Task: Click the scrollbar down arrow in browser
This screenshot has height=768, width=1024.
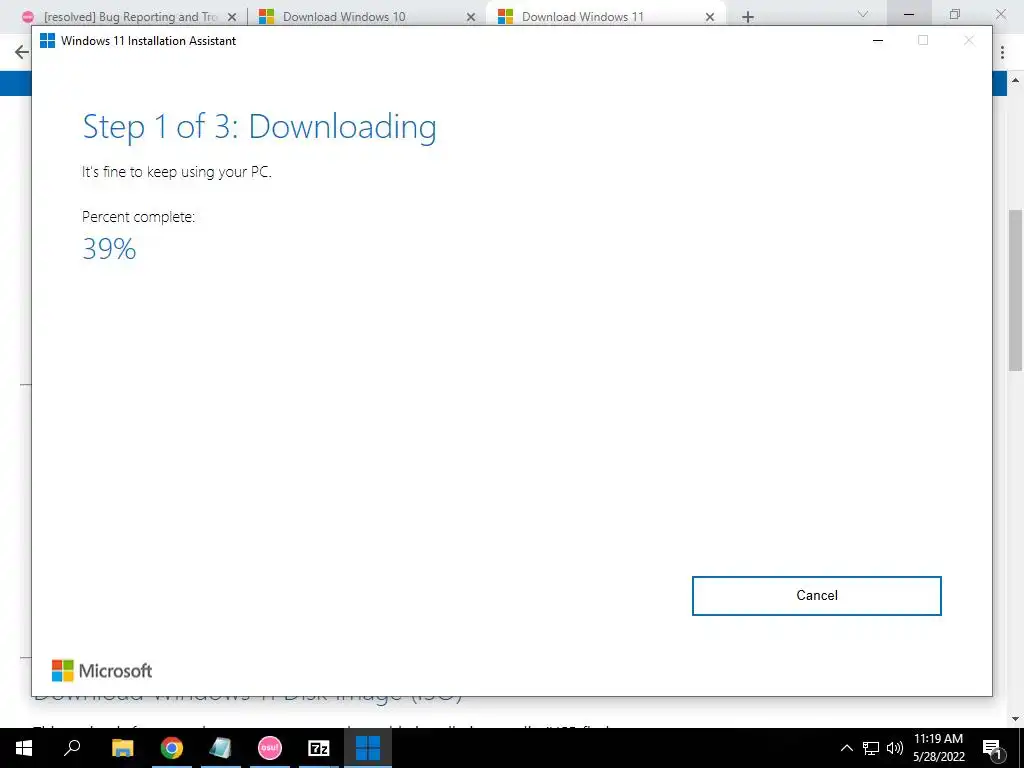Action: tap(1016, 720)
